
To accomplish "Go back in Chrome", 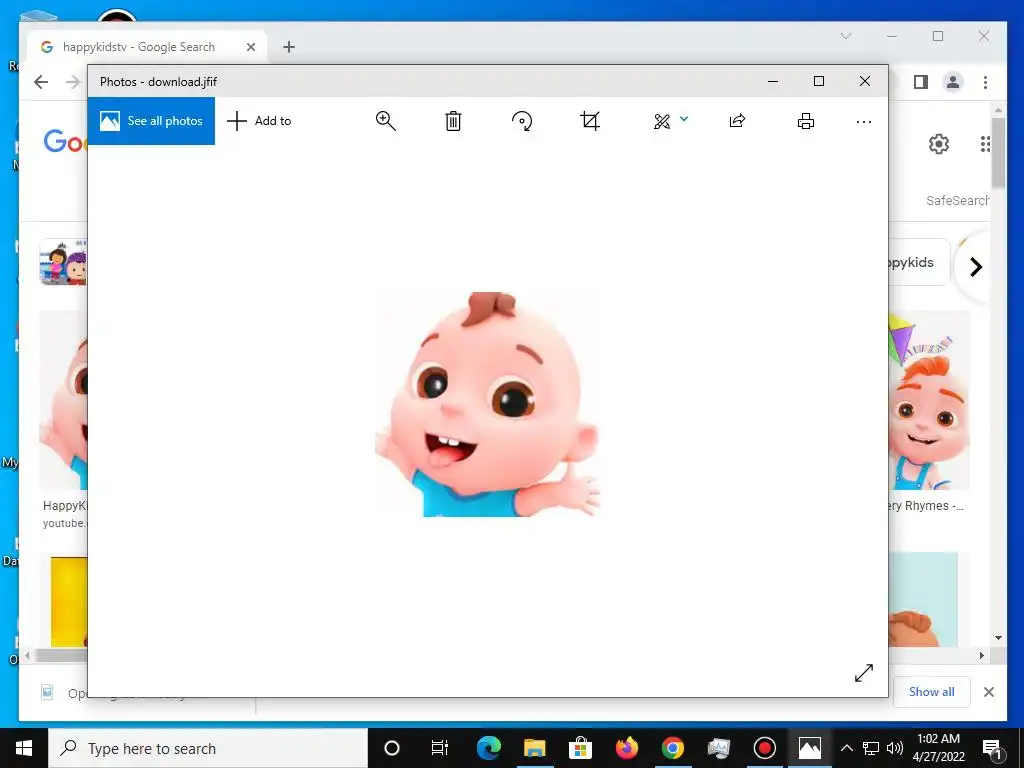I will click(x=41, y=82).
